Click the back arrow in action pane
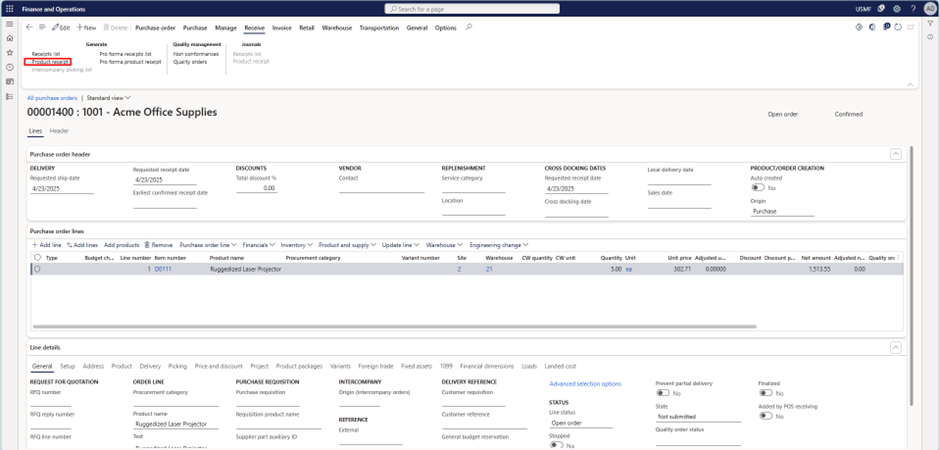 point(29,28)
